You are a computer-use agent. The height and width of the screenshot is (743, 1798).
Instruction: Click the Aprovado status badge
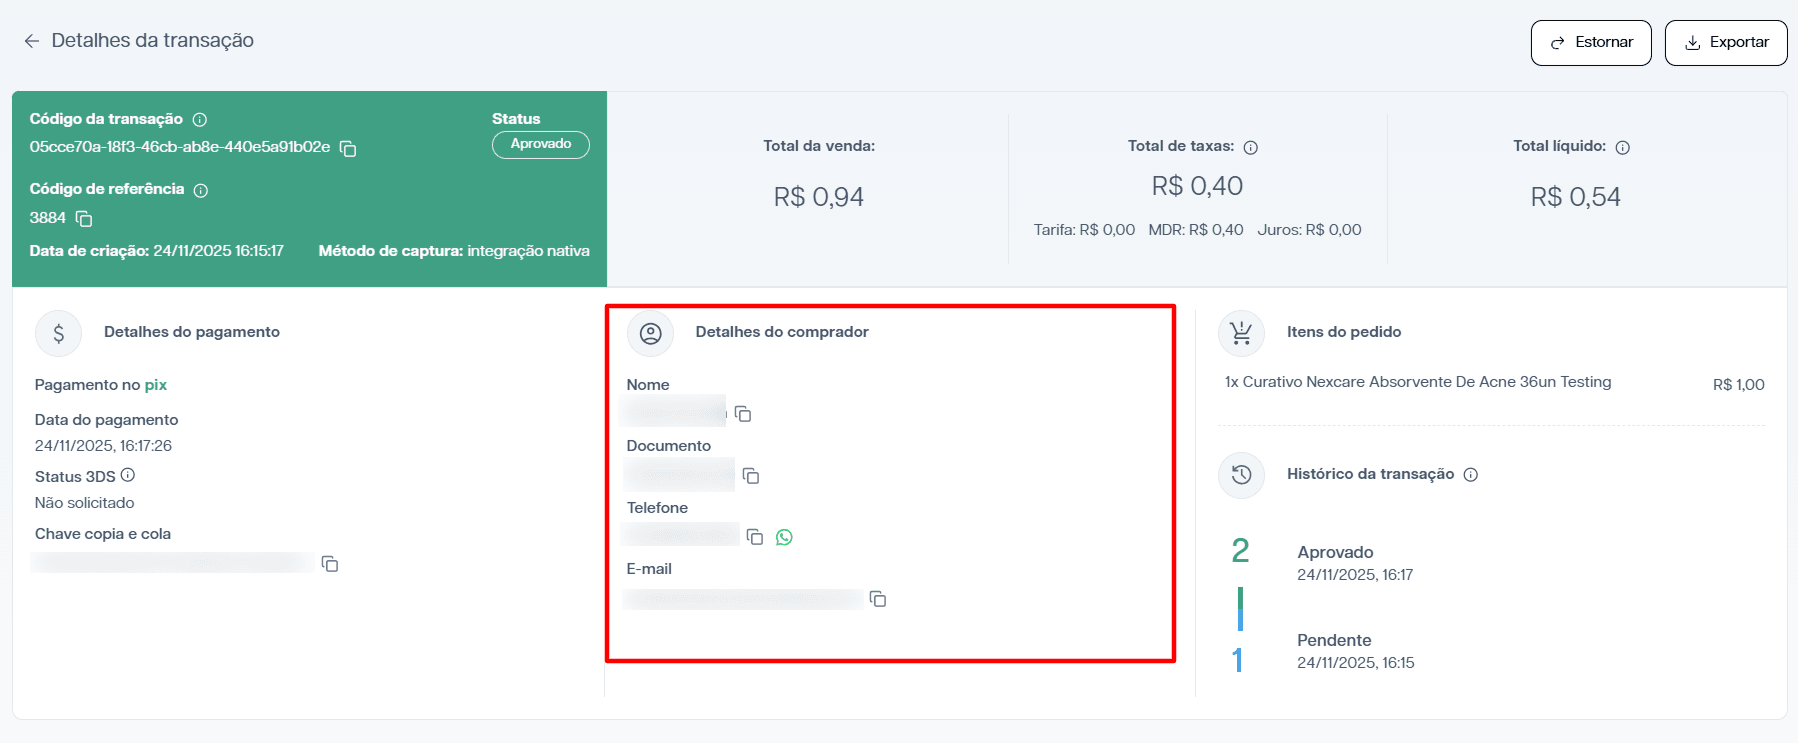pyautogui.click(x=540, y=145)
